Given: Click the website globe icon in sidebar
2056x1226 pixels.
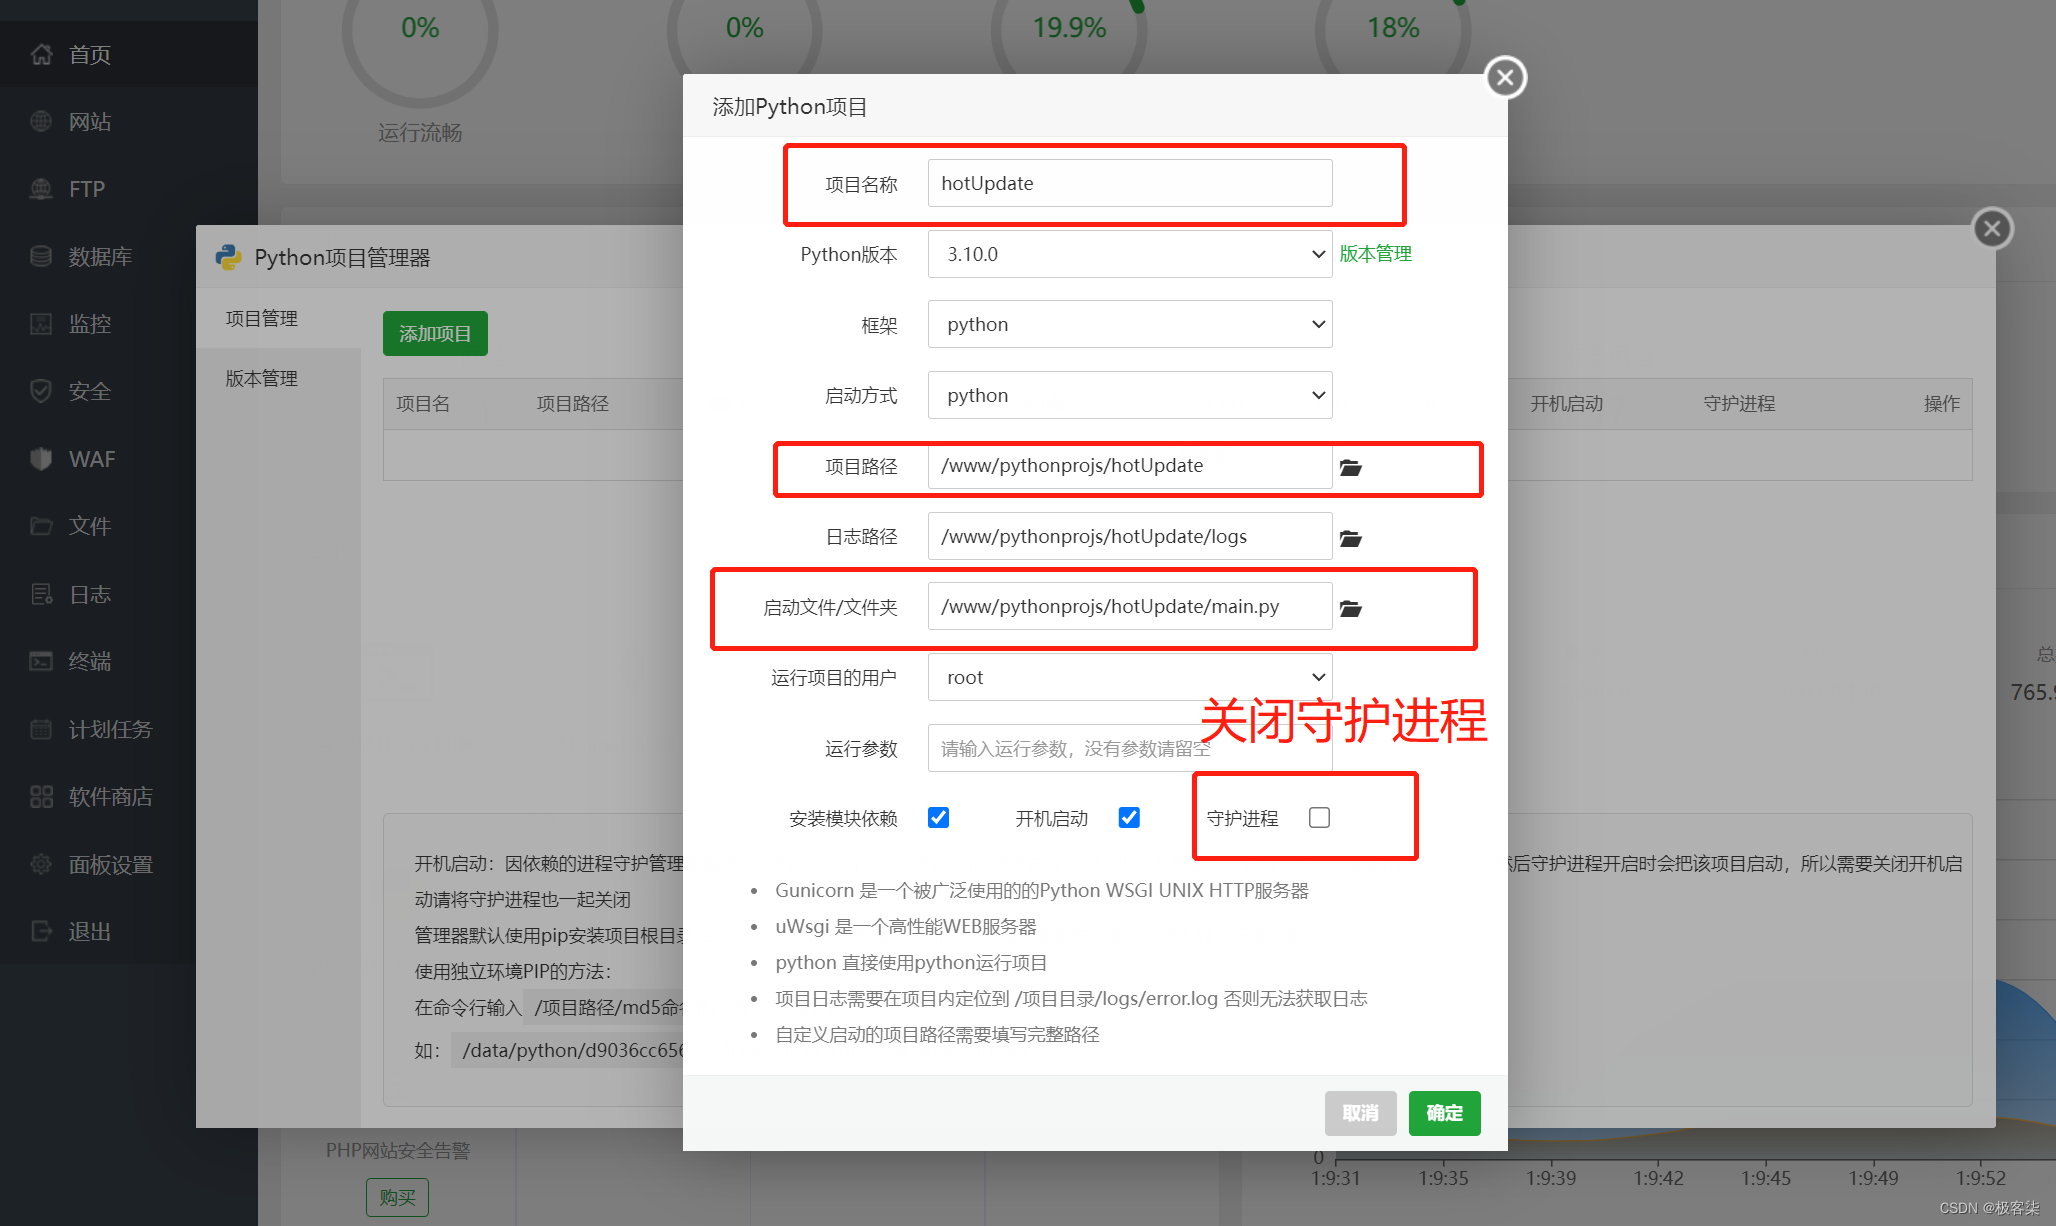Looking at the screenshot, I should (41, 121).
